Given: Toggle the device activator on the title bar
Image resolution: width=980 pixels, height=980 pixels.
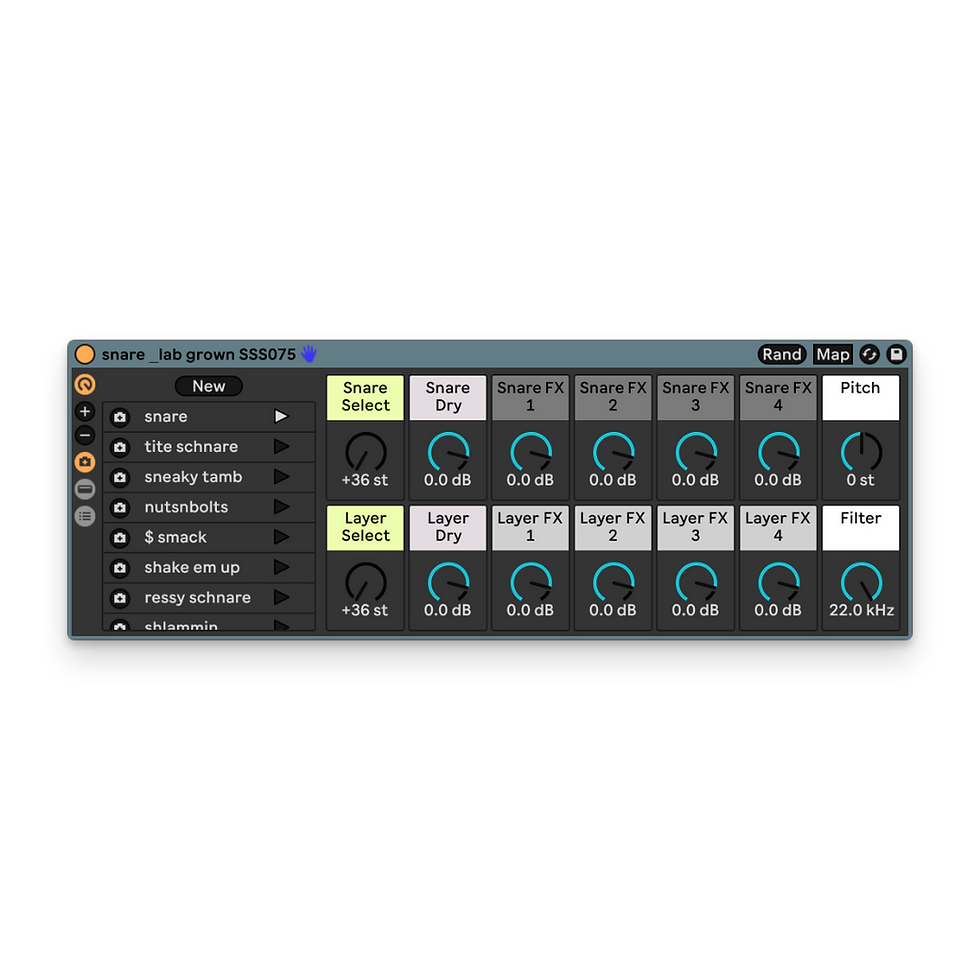Looking at the screenshot, I should click(x=84, y=354).
